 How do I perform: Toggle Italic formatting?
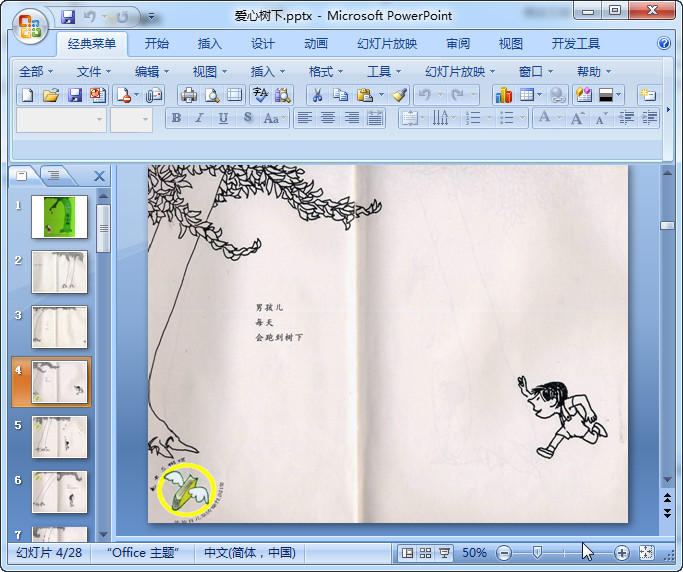click(x=199, y=118)
